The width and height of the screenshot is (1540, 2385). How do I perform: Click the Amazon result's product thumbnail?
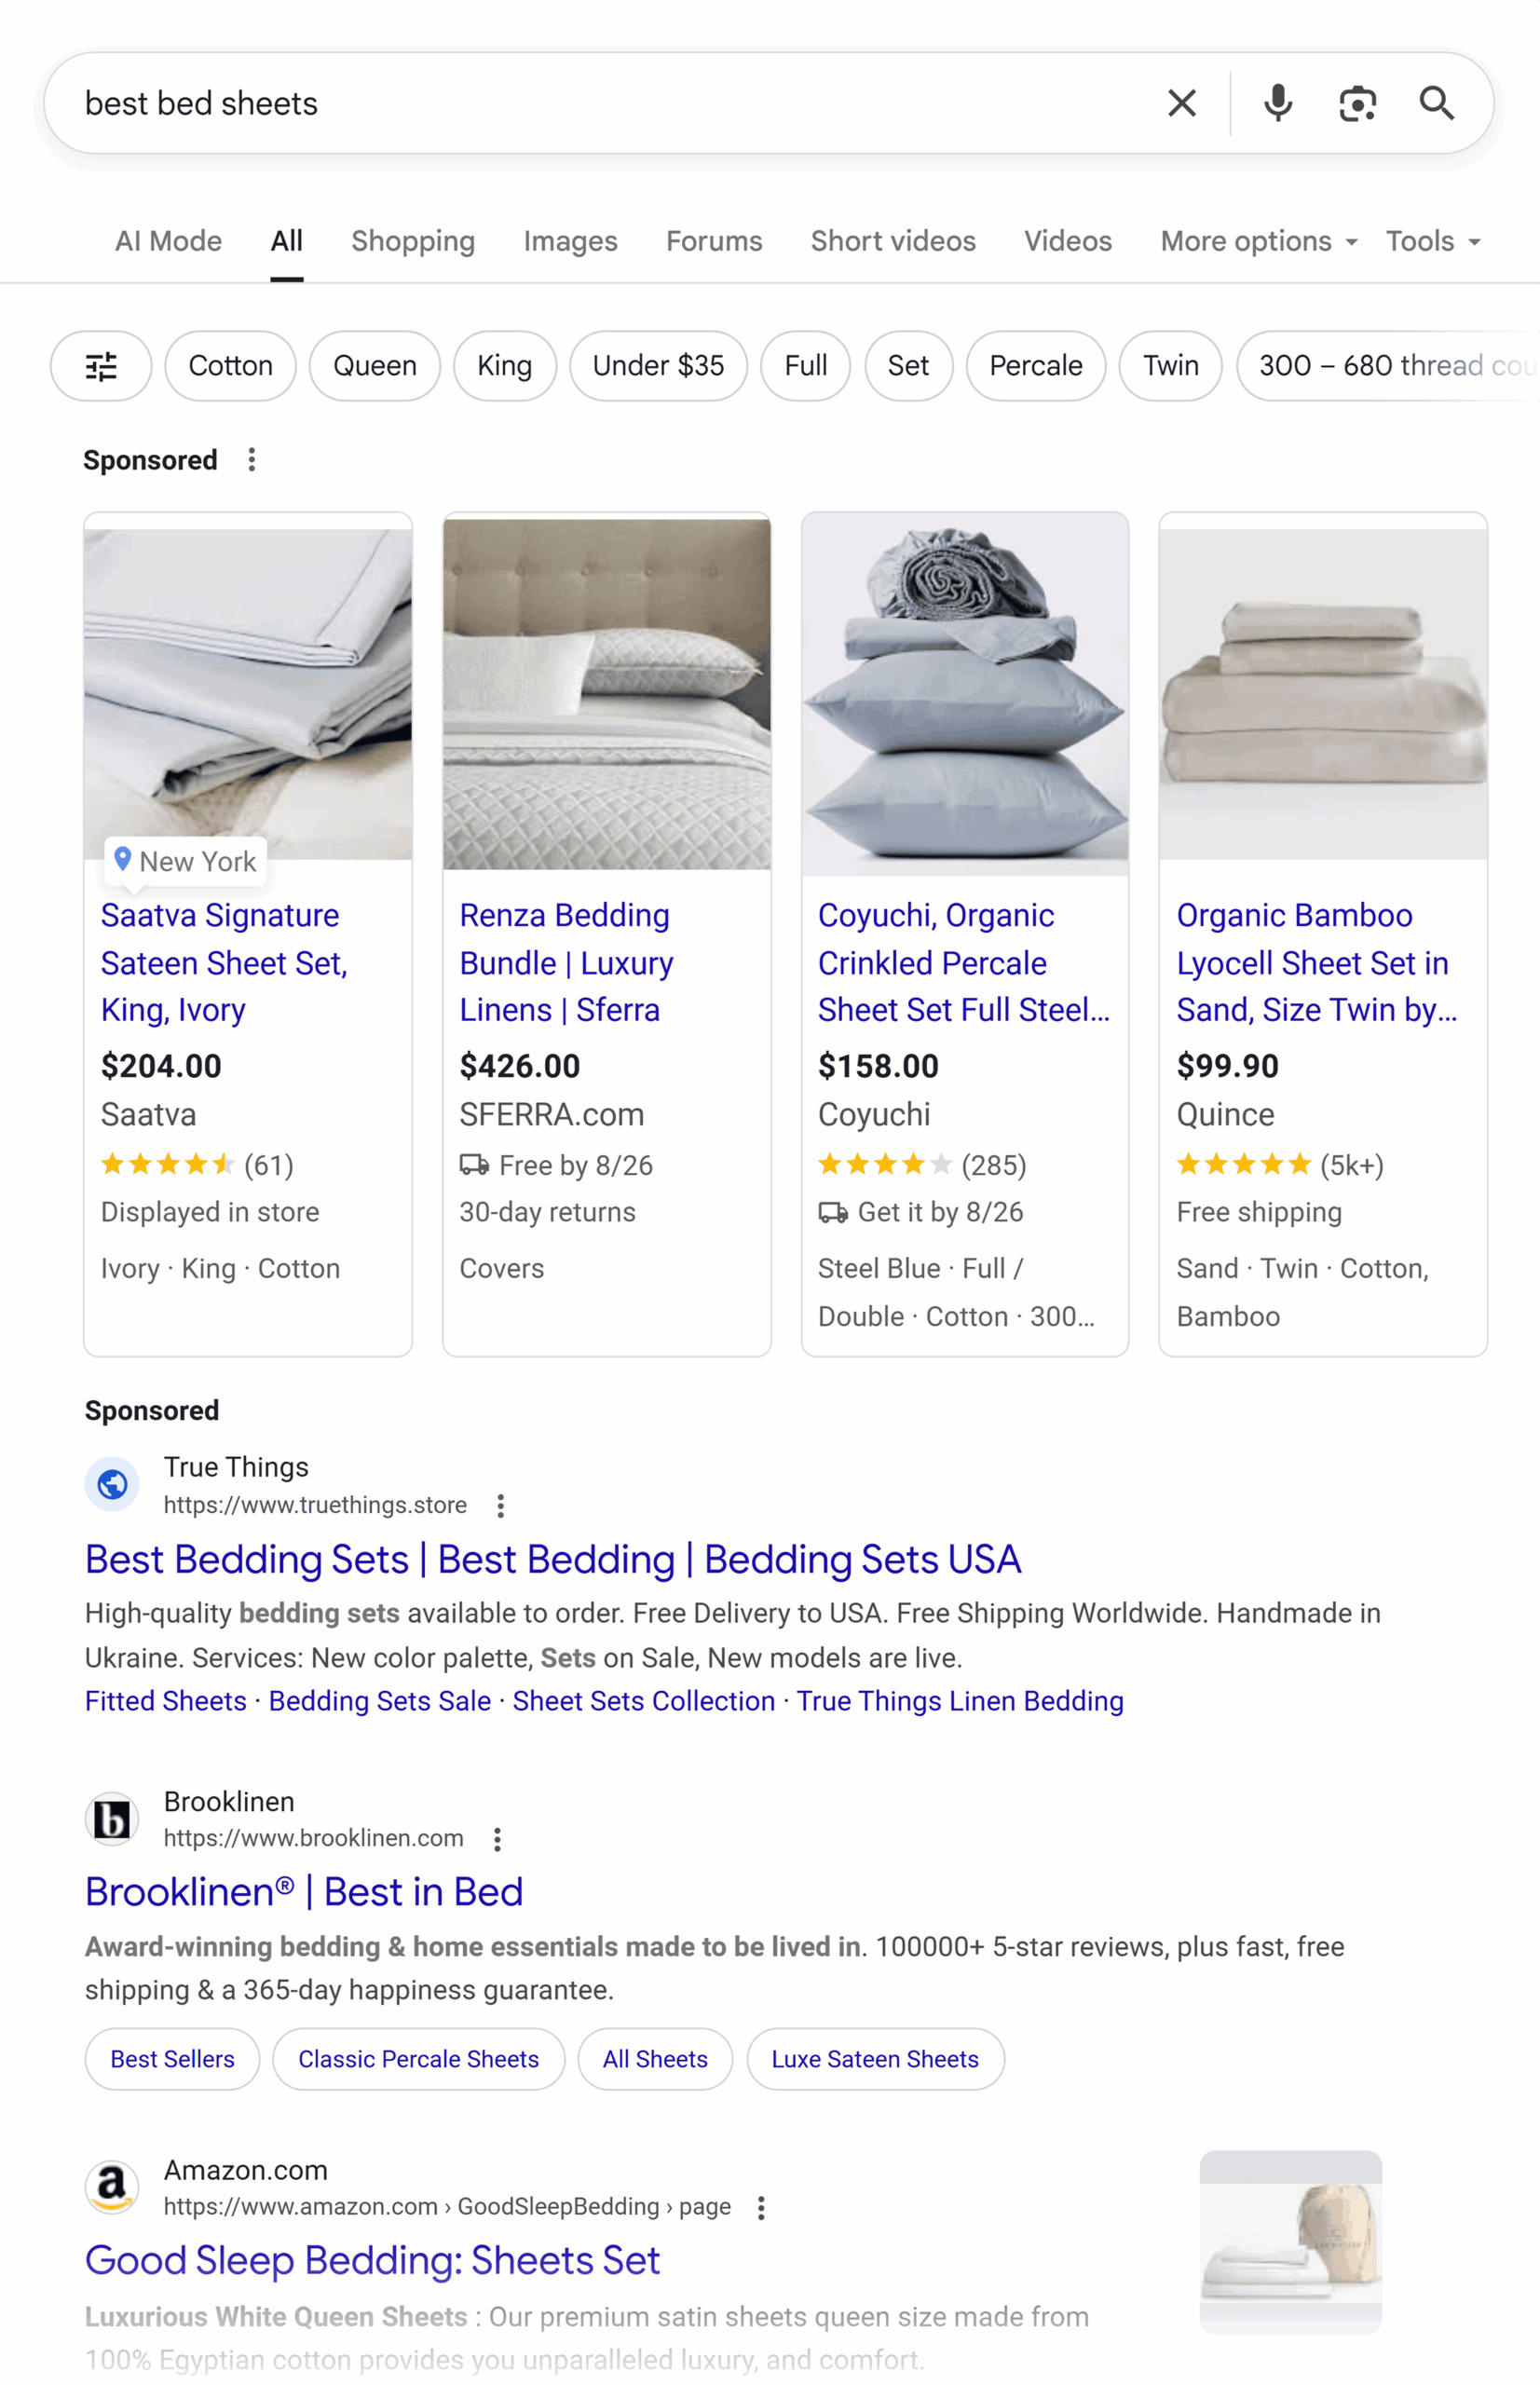coord(1290,2240)
